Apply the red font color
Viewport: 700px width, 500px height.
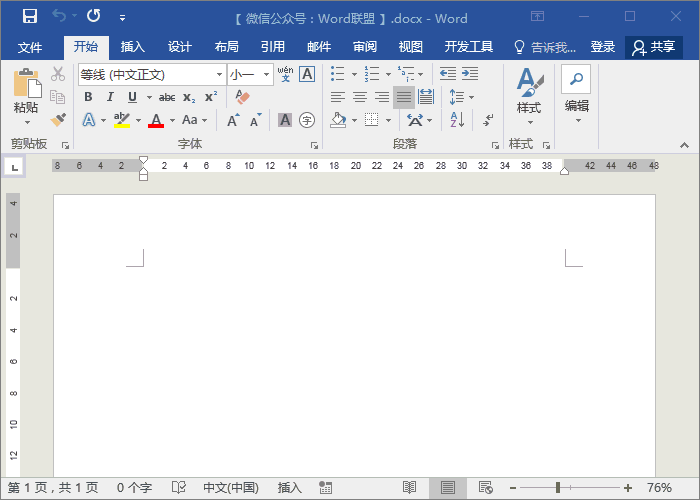(x=156, y=120)
